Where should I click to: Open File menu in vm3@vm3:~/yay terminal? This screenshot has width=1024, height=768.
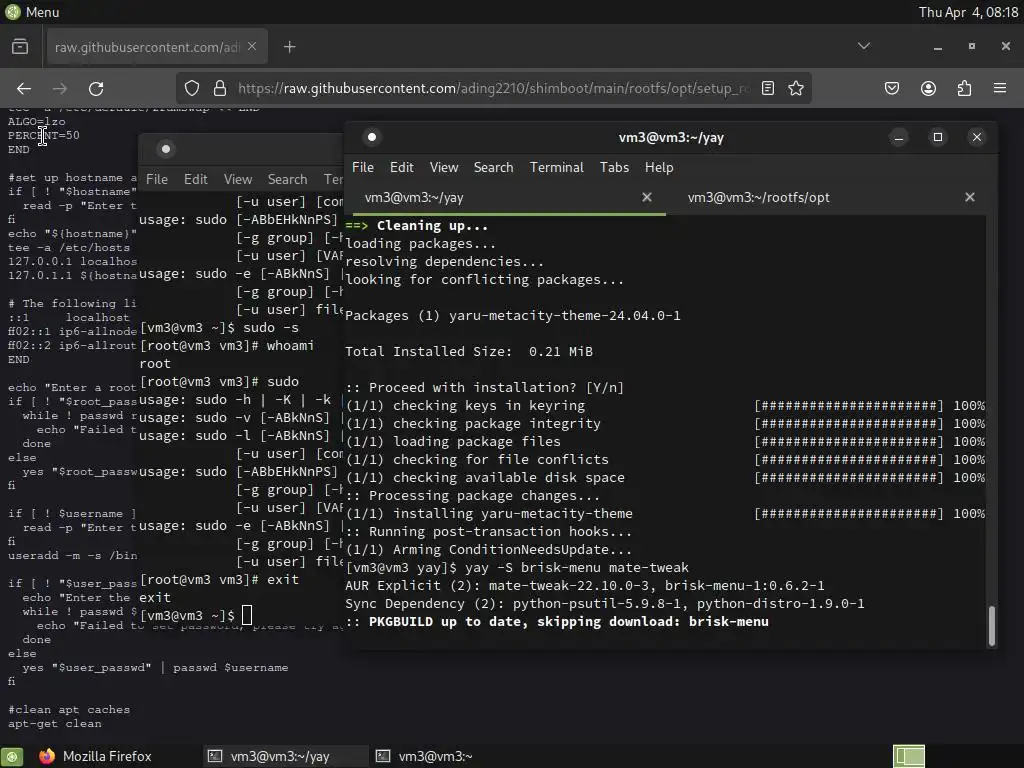click(362, 167)
